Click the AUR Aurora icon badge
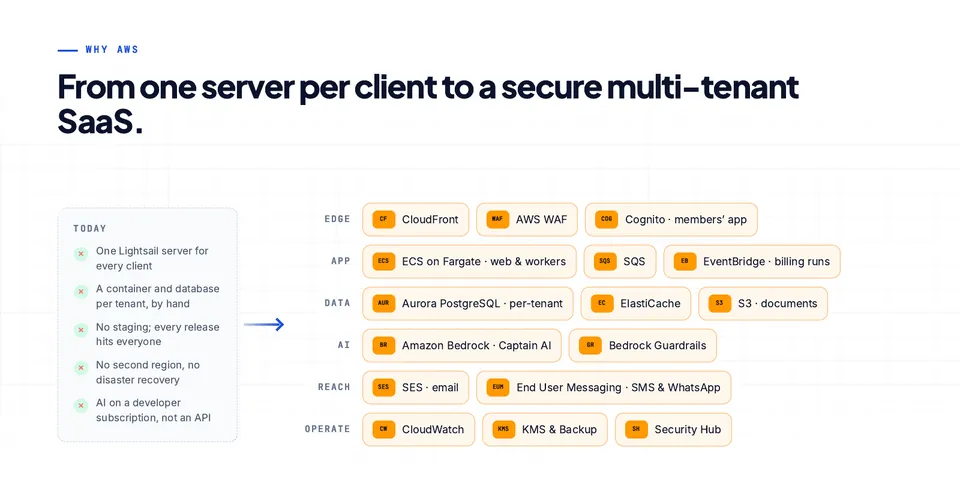This screenshot has height=480, width=960. click(383, 303)
